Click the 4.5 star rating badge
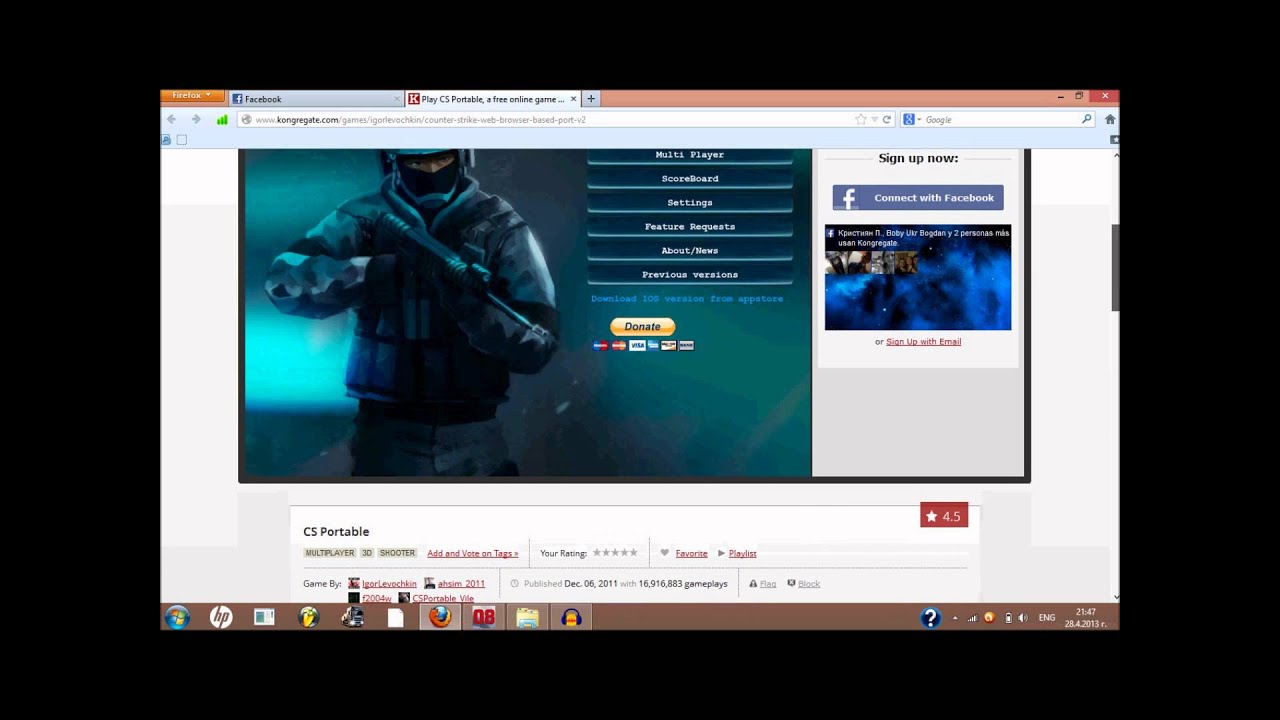The image size is (1280, 720). click(x=944, y=516)
